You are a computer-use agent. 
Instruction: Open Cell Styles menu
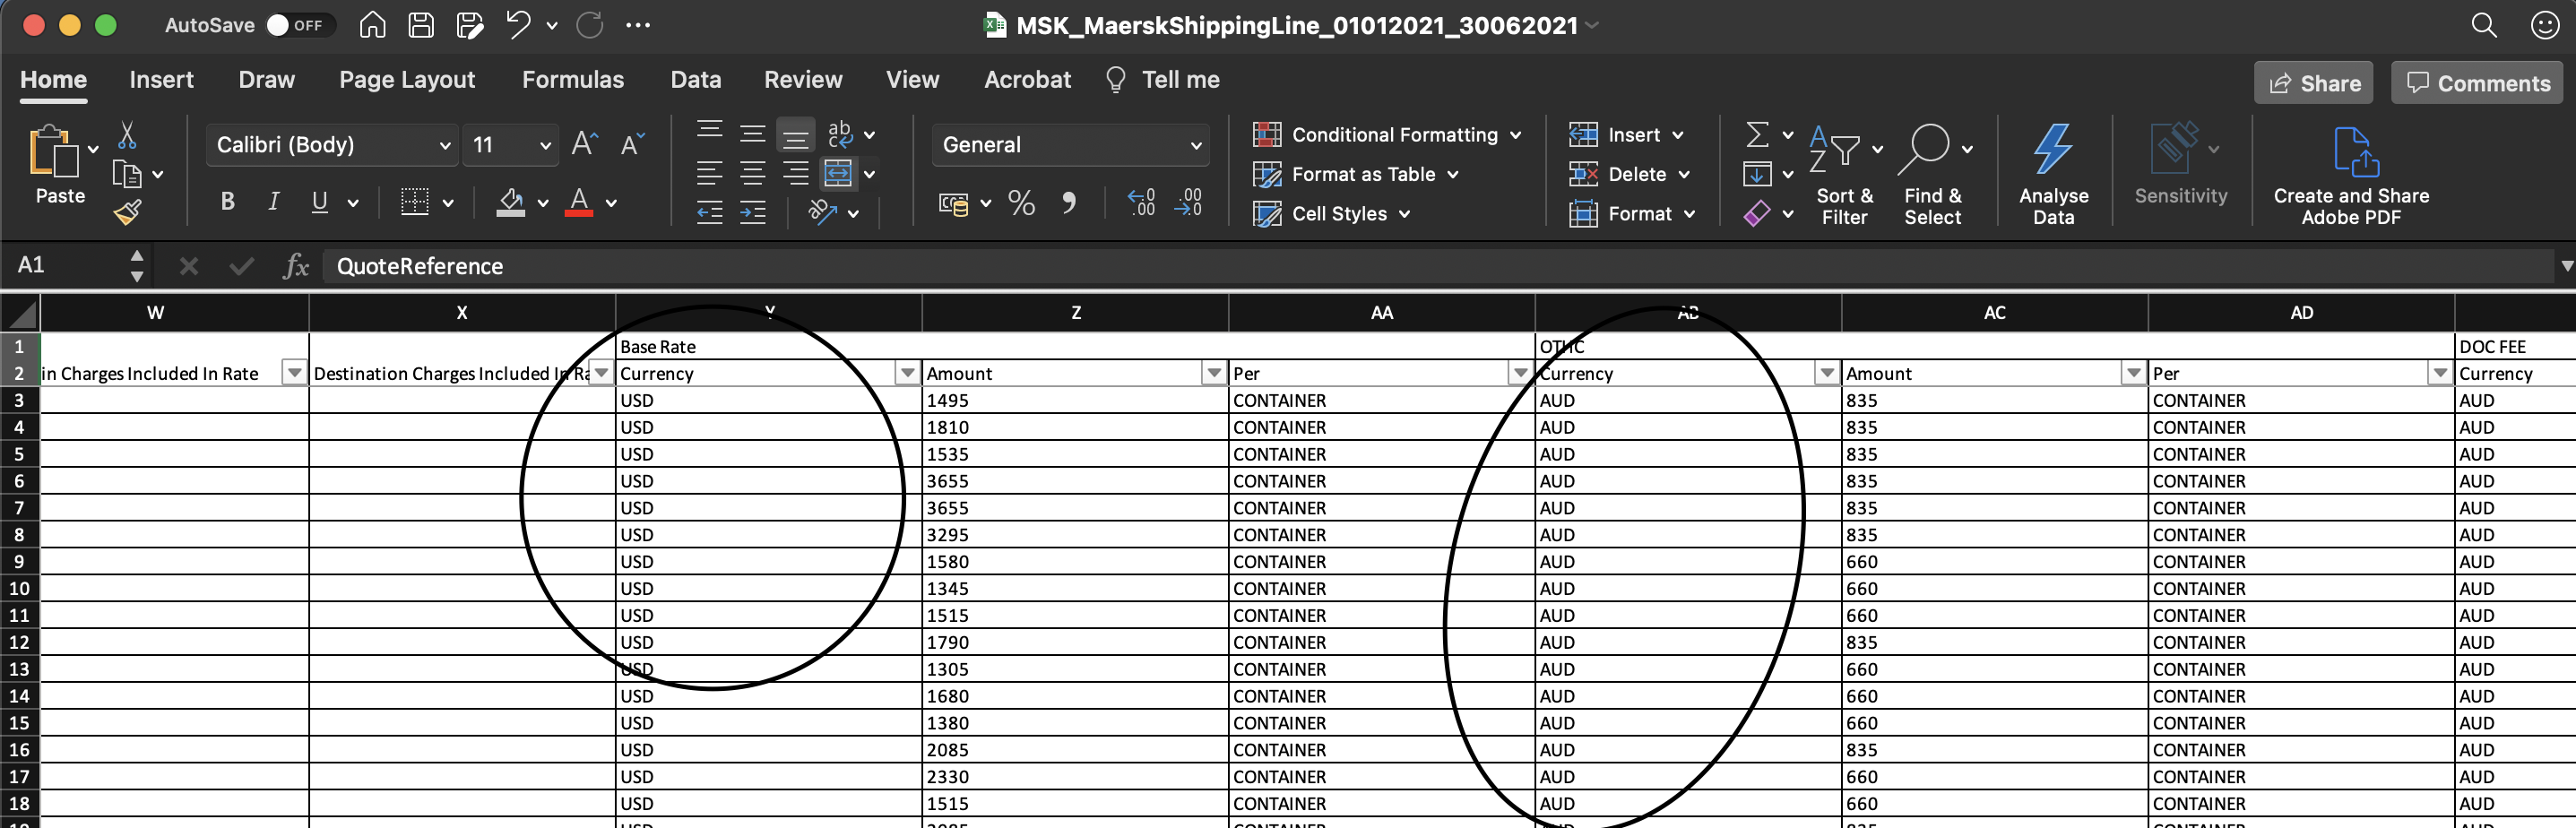pos(1331,214)
